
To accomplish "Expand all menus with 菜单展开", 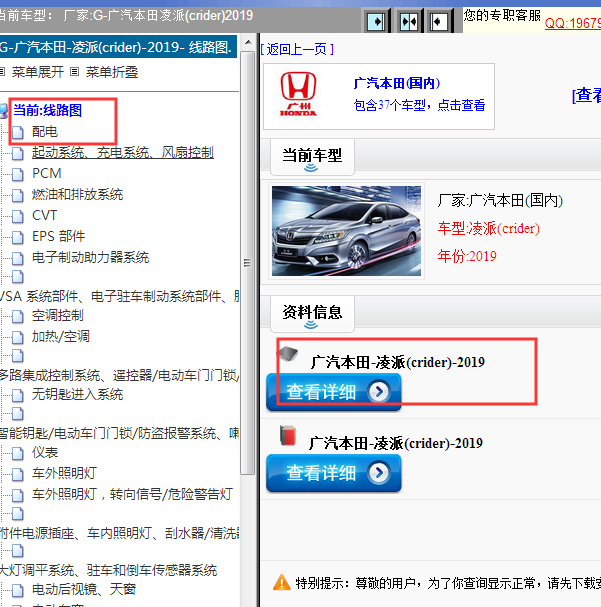I will coord(37,72).
